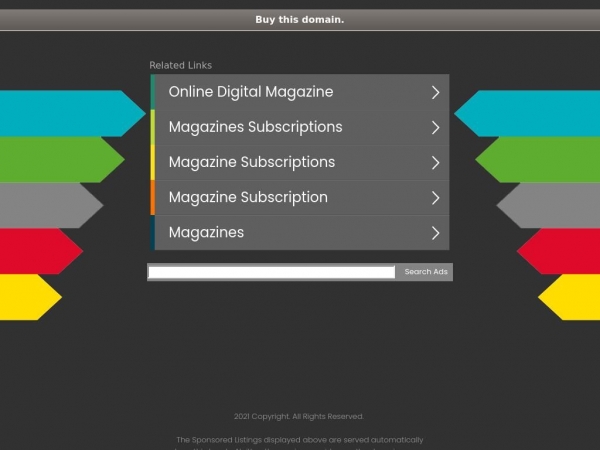Click the arrow in the Magazines row
The image size is (600, 450).
click(x=435, y=233)
